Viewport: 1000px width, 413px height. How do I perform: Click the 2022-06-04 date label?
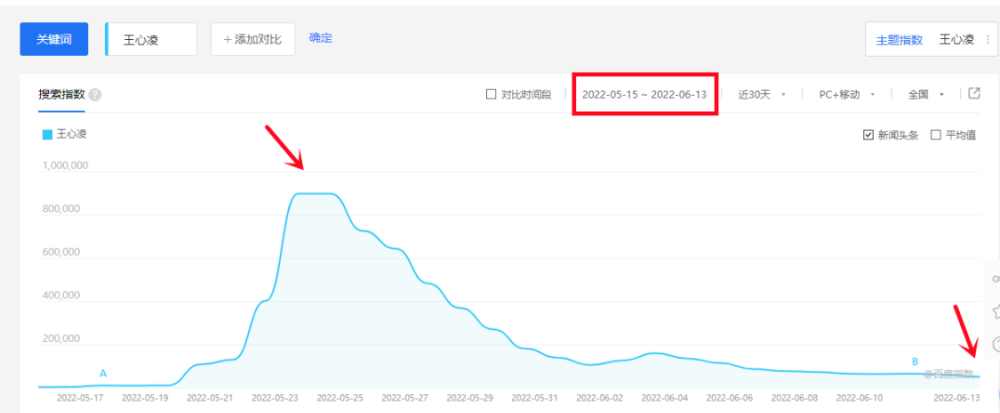pos(665,398)
